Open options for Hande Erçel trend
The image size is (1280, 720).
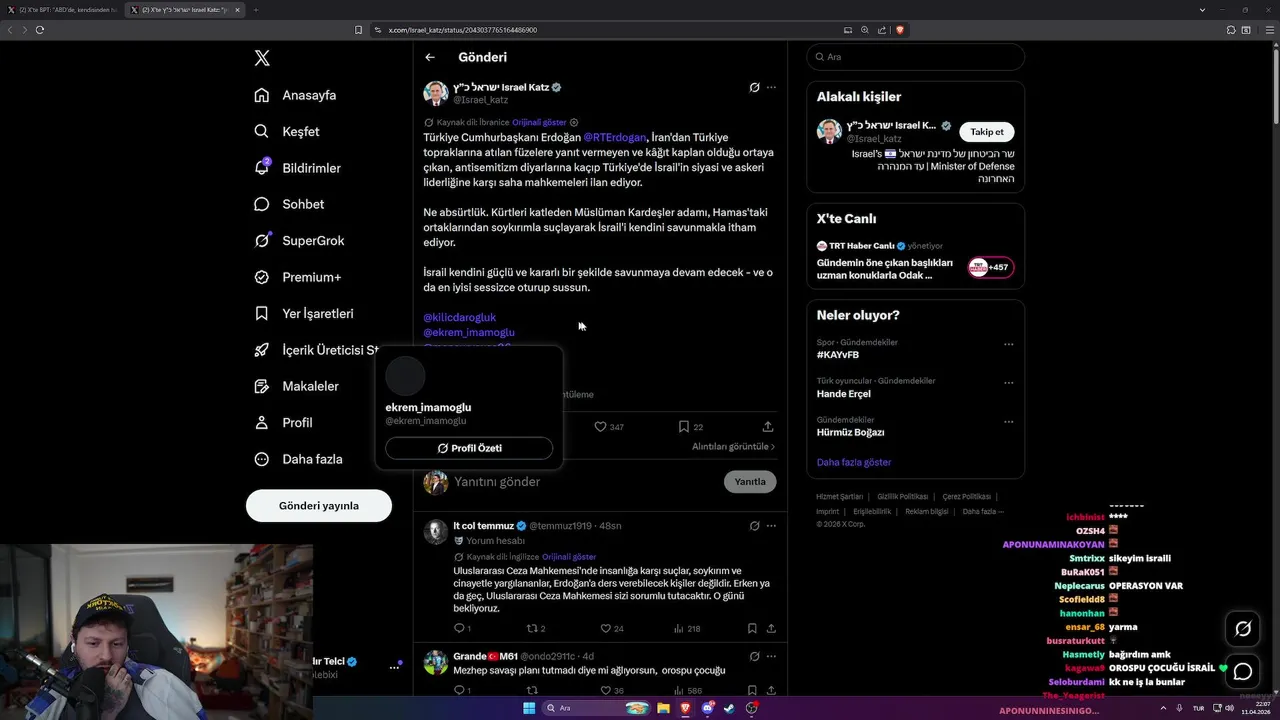tap(1008, 383)
